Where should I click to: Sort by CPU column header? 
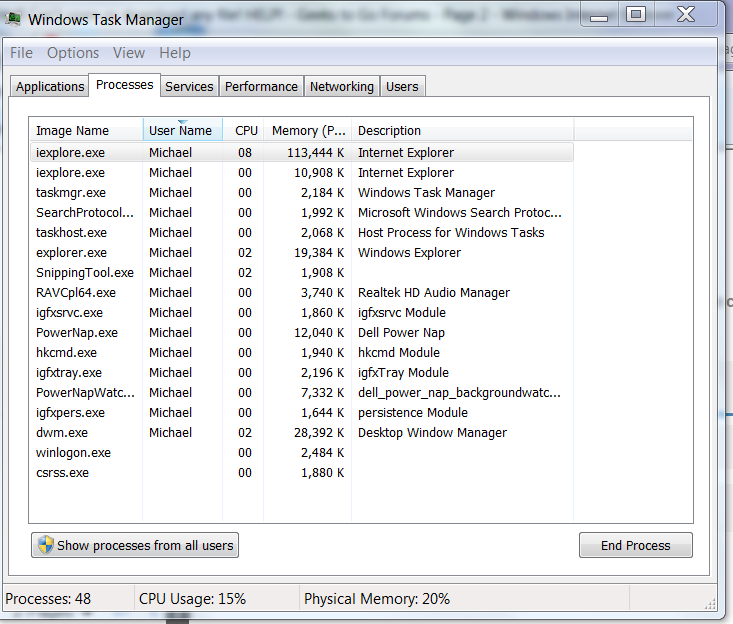[x=244, y=130]
